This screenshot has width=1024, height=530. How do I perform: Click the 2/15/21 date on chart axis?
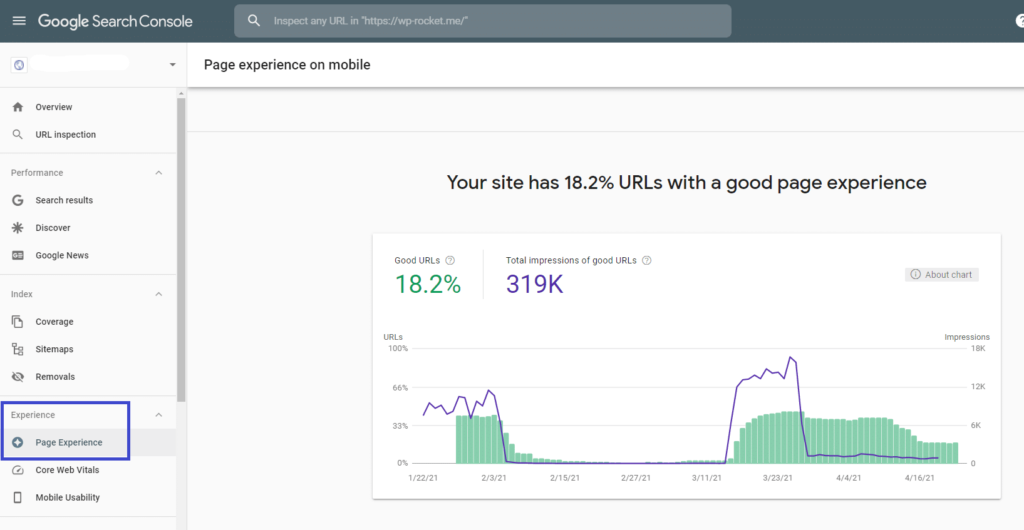[x=565, y=478]
